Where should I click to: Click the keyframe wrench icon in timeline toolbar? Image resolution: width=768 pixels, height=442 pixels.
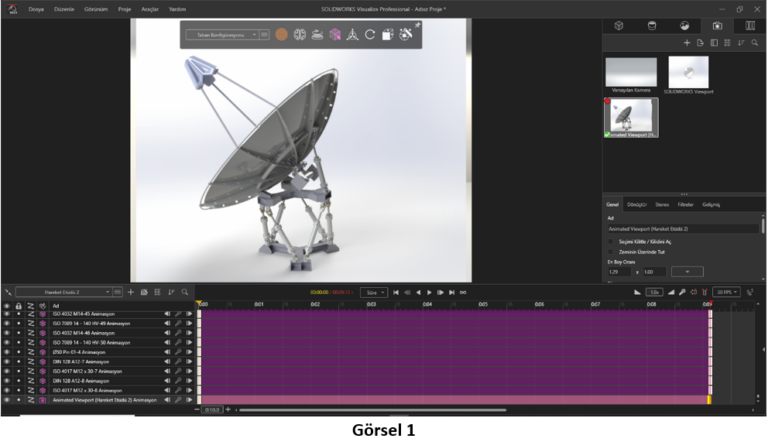[681, 292]
